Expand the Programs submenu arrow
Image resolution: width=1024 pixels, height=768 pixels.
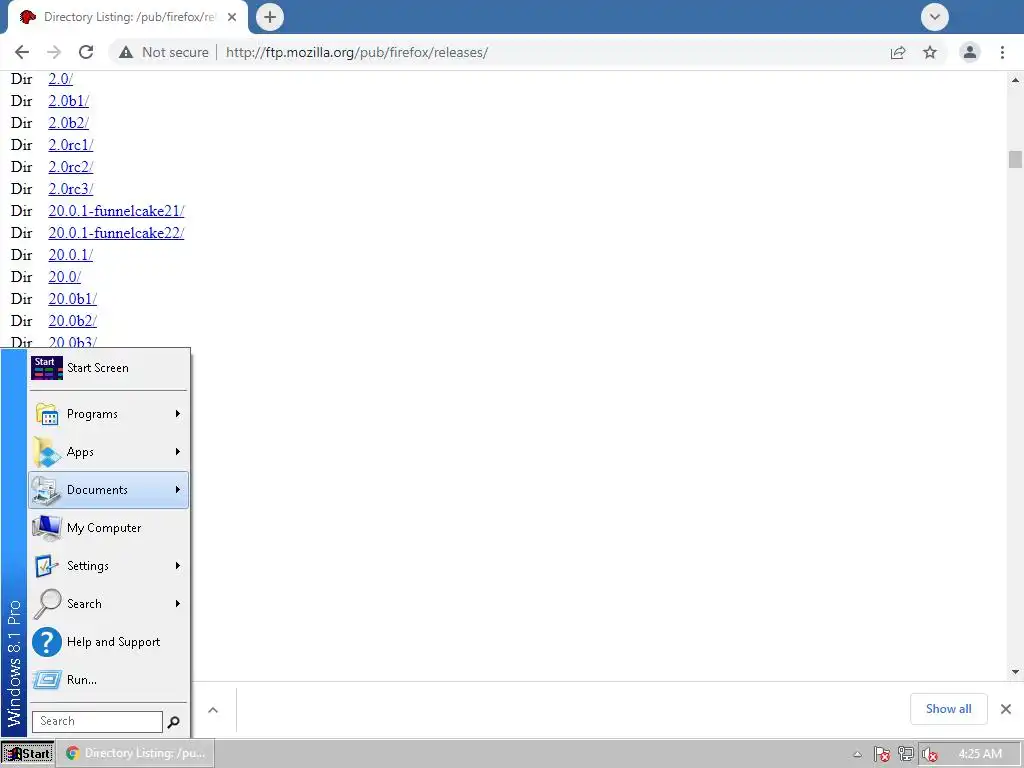click(x=178, y=414)
